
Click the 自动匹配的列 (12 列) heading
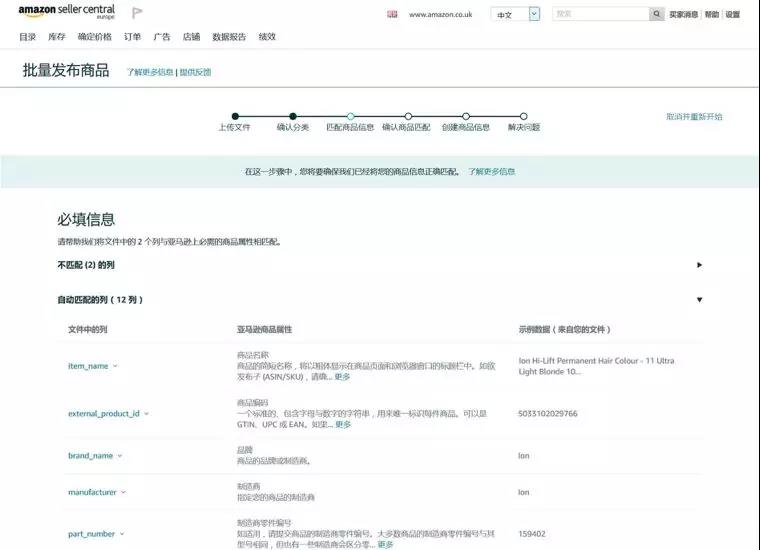click(100, 300)
